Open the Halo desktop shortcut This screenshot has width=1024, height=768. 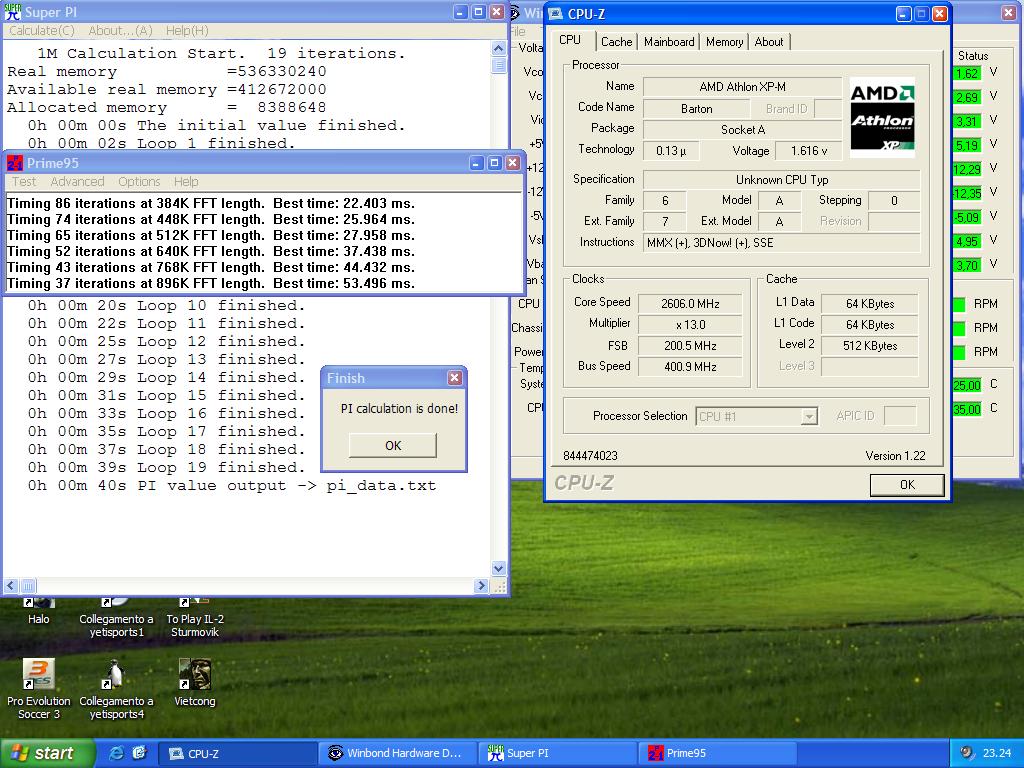[x=39, y=610]
